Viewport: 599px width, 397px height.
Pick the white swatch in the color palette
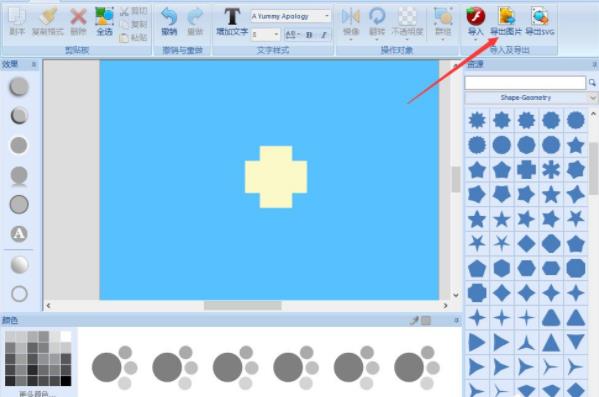(x=66, y=336)
